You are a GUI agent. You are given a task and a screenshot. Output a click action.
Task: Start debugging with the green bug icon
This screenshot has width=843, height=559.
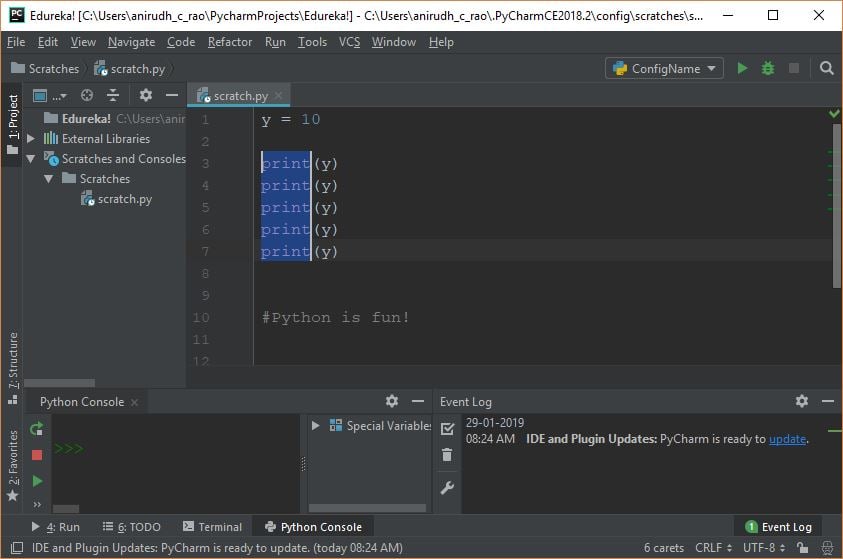pyautogui.click(x=768, y=68)
